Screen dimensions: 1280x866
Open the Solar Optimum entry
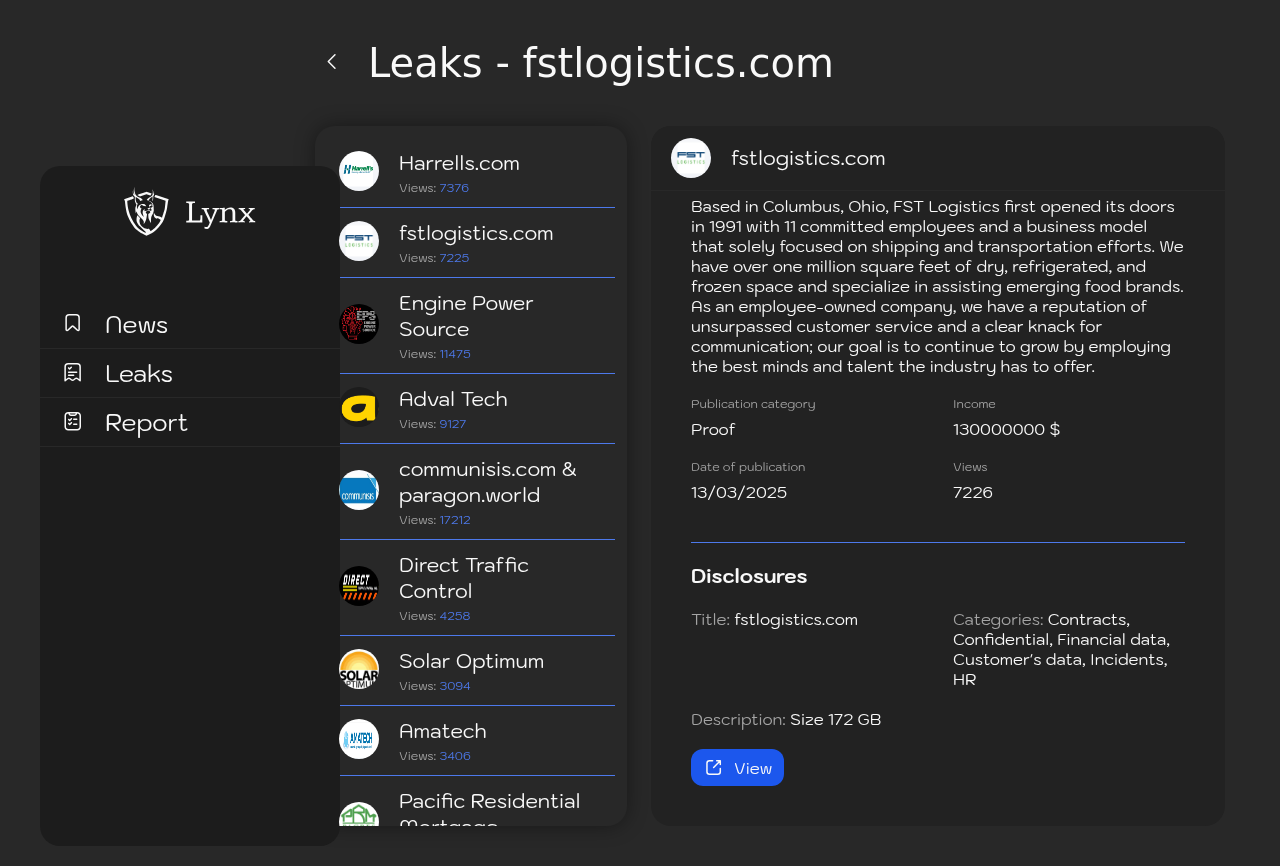click(477, 671)
